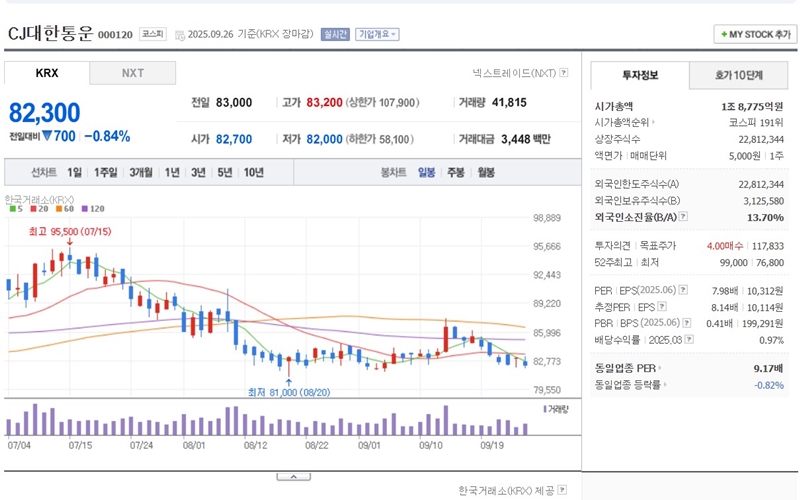The image size is (800, 500).
Task: Click the 9.17배 industry PER value
Action: (768, 368)
